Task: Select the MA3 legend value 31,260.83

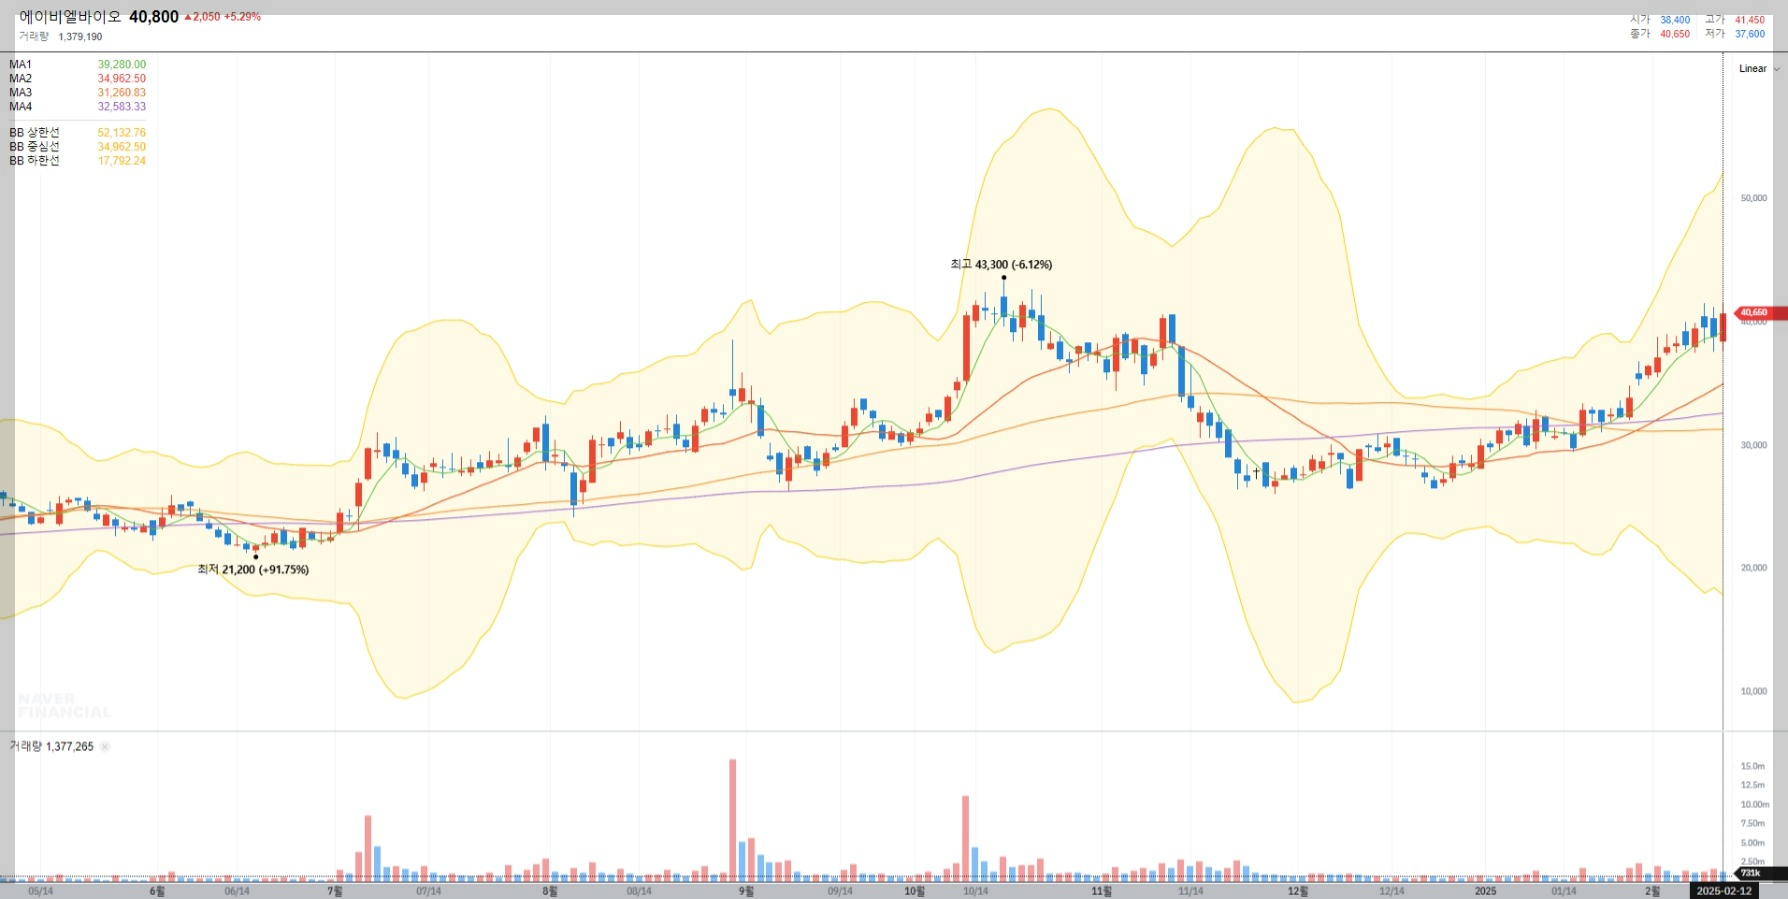Action: pyautogui.click(x=122, y=93)
